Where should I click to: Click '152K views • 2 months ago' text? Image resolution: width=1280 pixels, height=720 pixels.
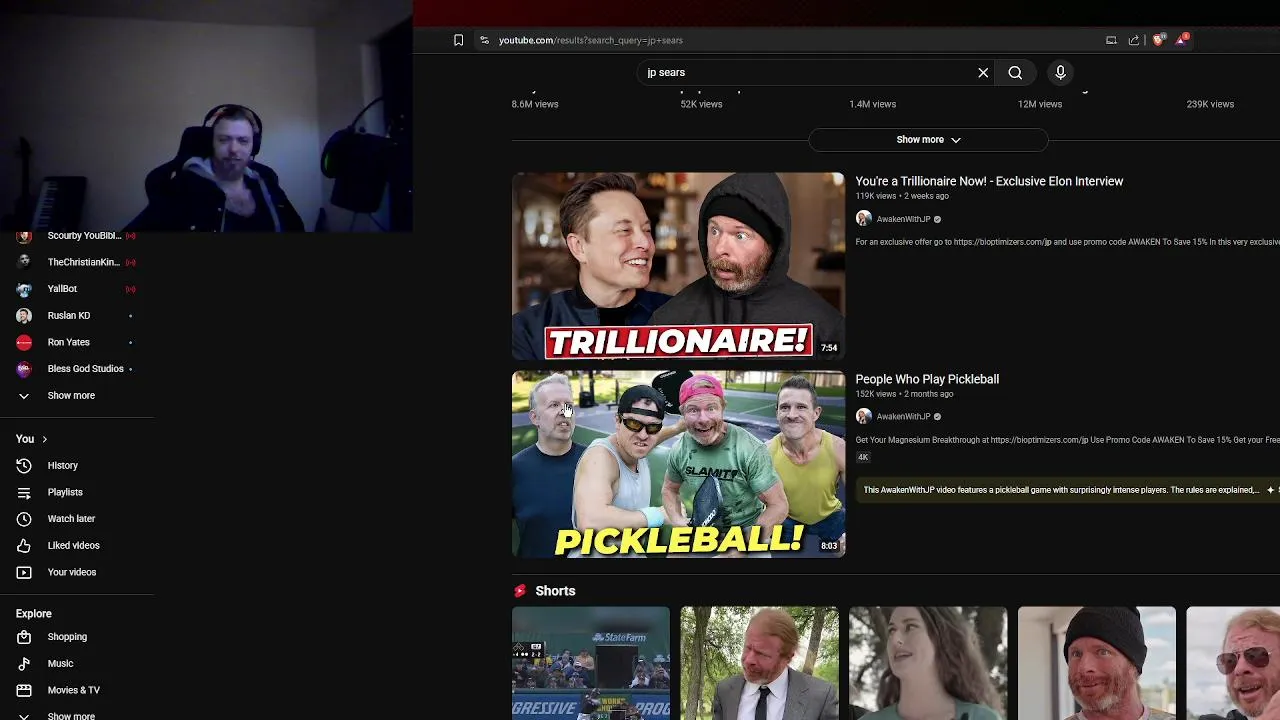point(904,394)
